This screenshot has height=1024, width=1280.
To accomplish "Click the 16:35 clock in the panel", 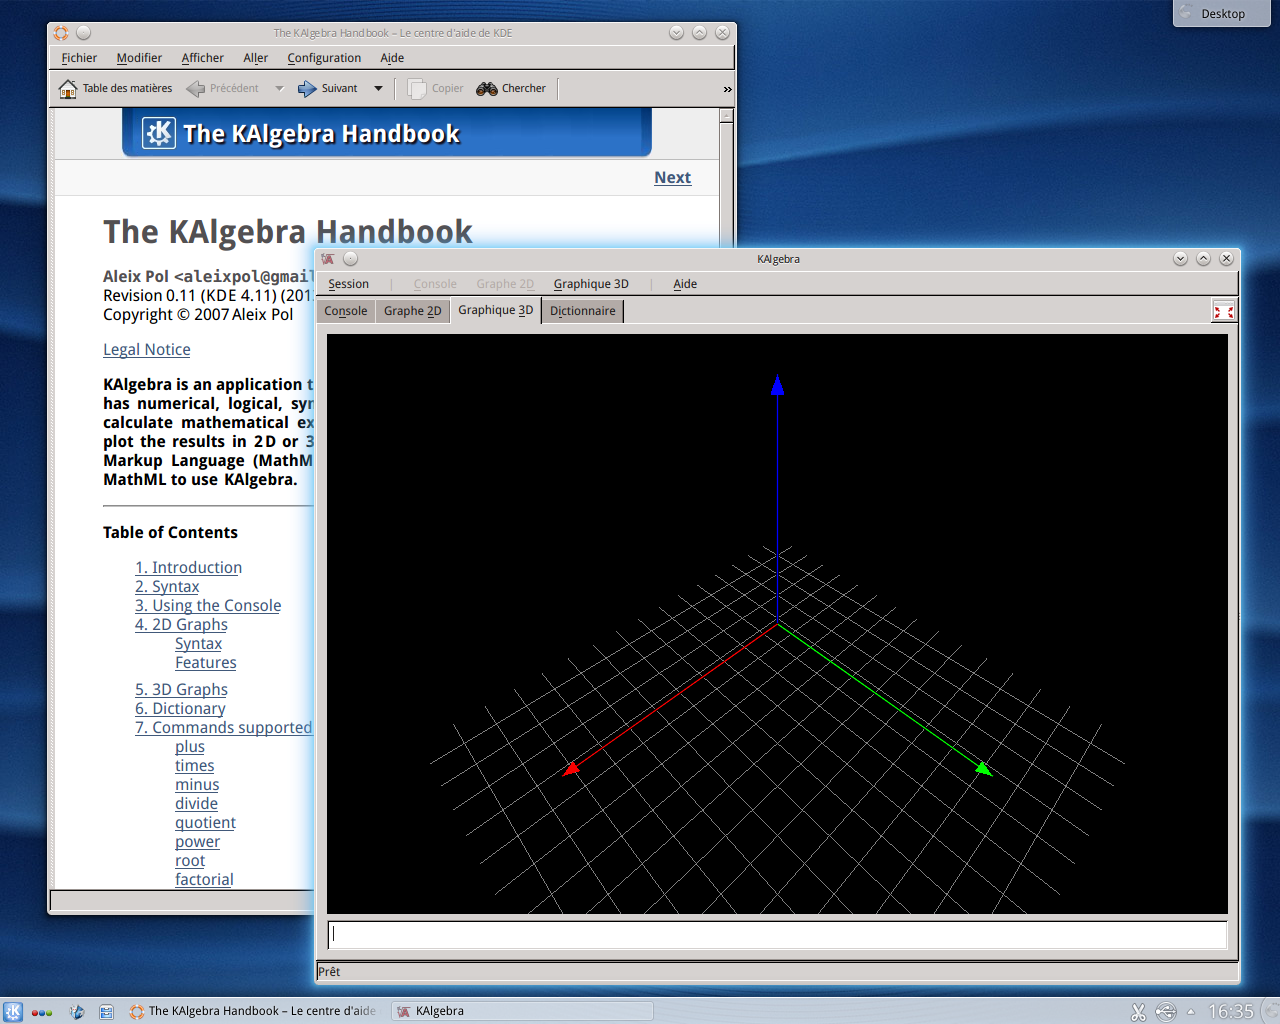I will click(x=1231, y=1012).
